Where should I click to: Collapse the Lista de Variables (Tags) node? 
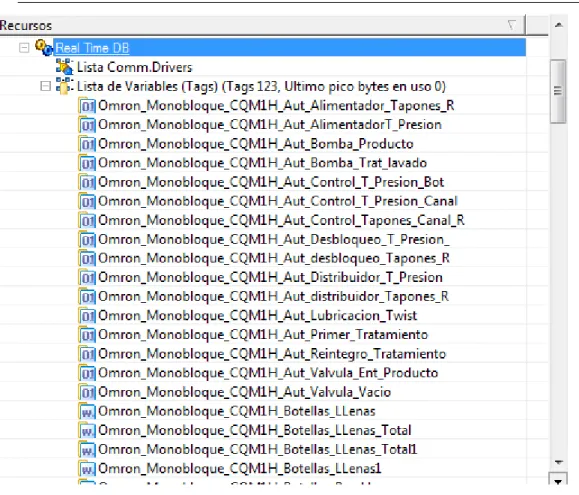[x=45, y=86]
